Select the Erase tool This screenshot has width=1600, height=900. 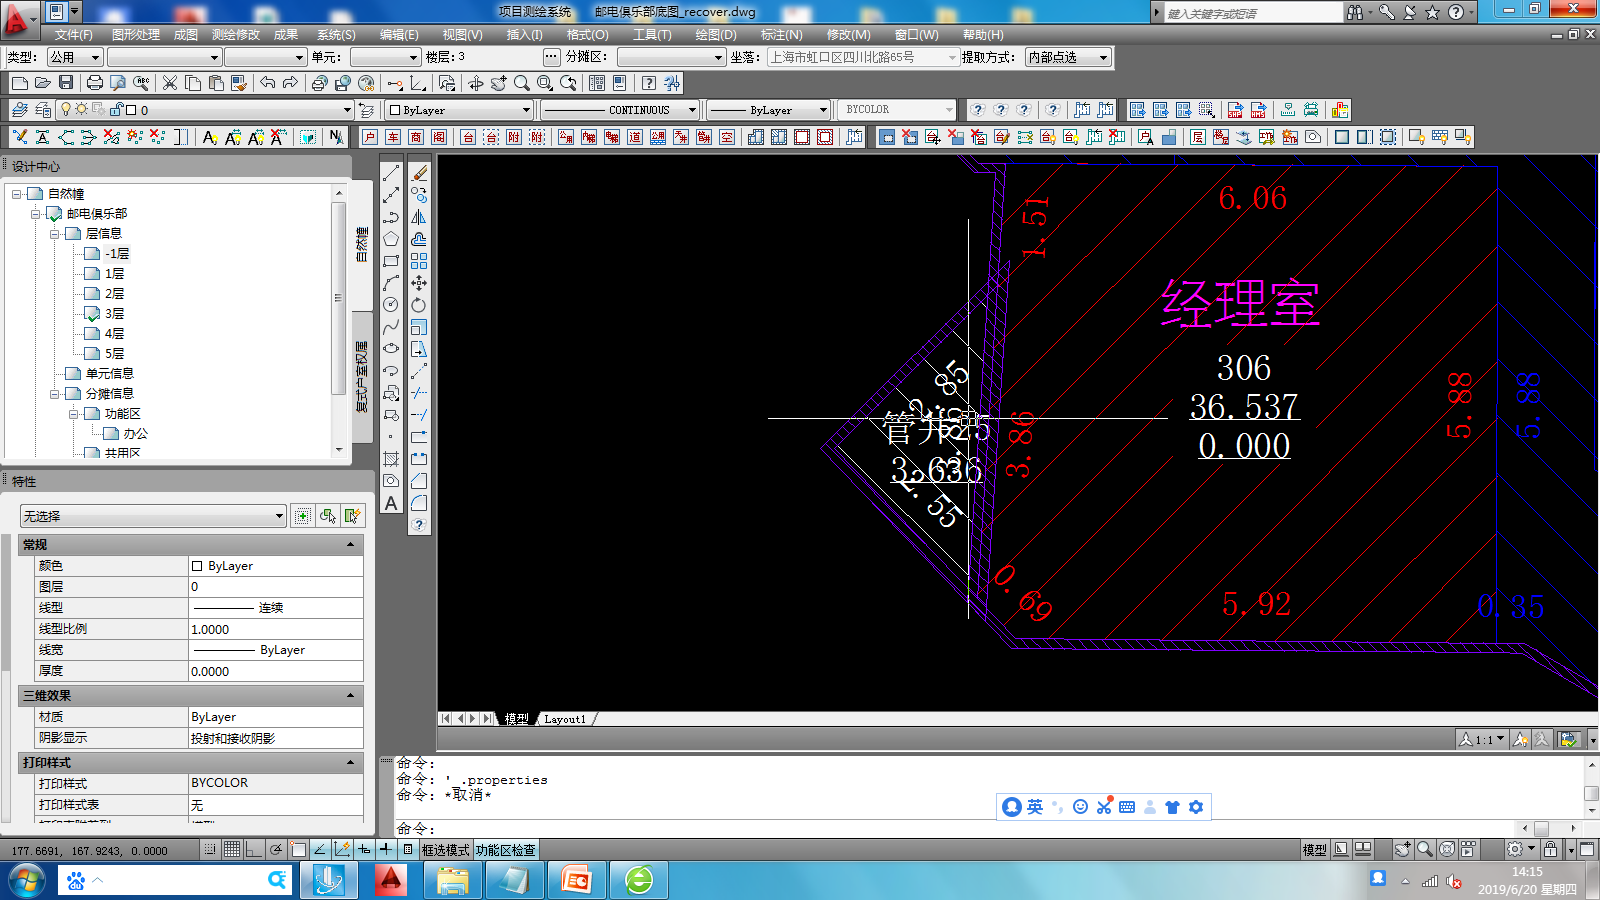click(419, 173)
